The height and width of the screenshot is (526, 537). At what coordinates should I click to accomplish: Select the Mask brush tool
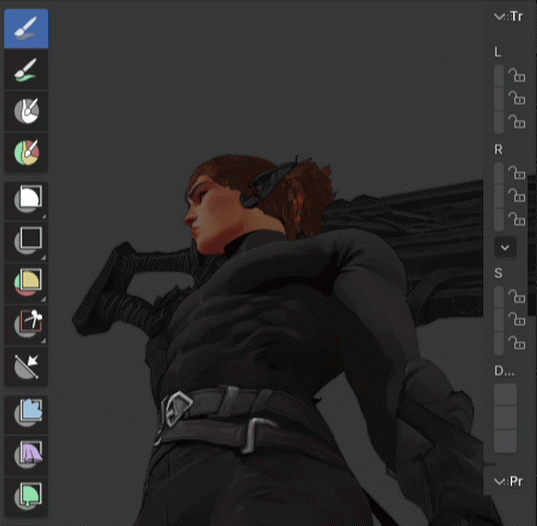pos(26,111)
